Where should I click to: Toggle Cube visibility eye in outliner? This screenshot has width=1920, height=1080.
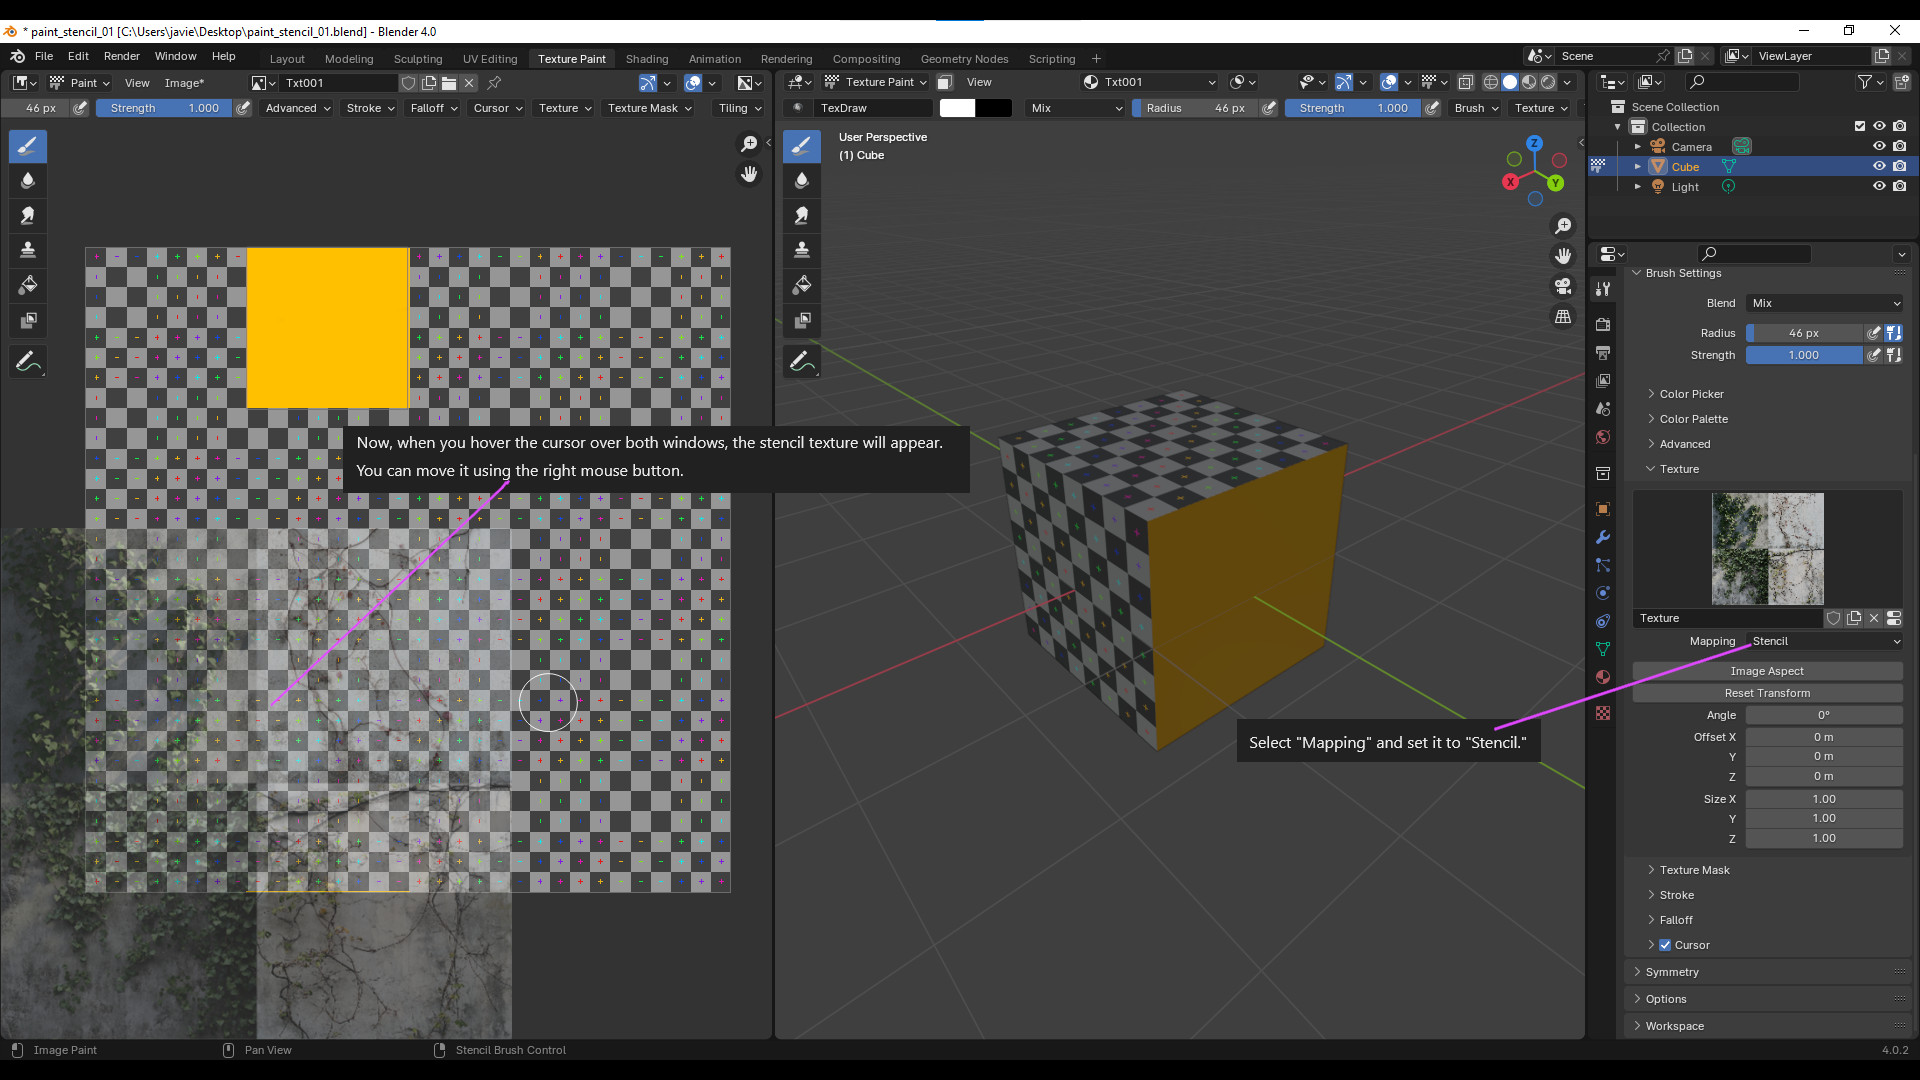pyautogui.click(x=1879, y=166)
